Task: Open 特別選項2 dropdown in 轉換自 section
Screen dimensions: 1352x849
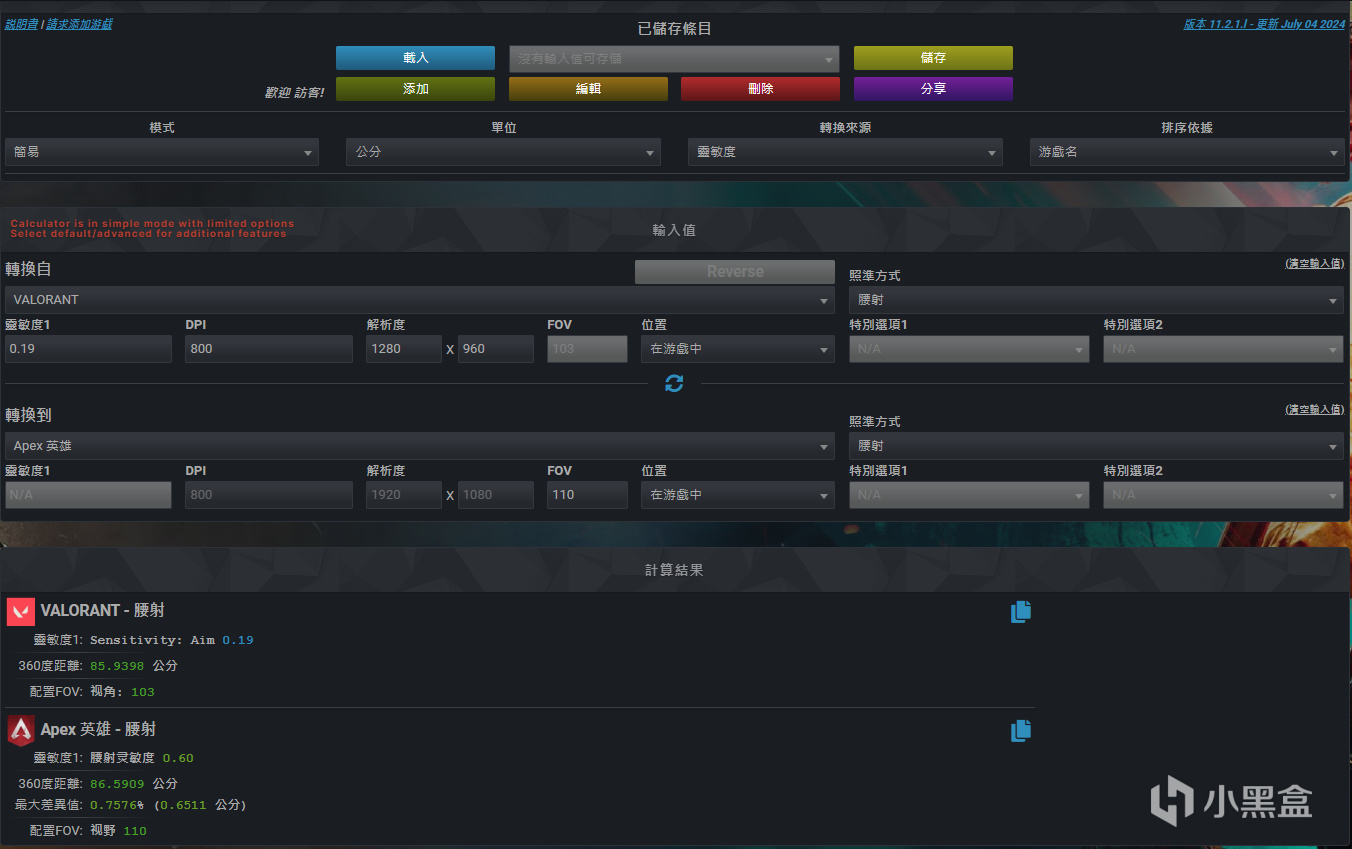Action: [1223, 349]
